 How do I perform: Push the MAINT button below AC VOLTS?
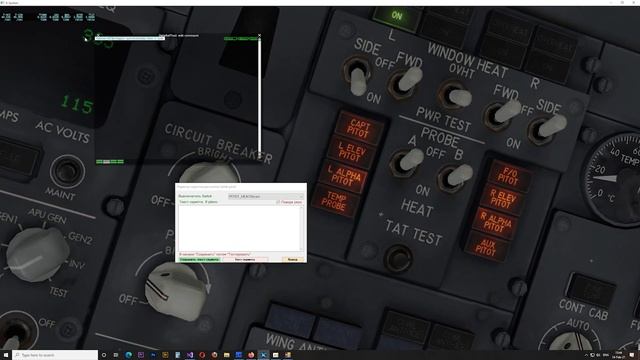[67, 171]
